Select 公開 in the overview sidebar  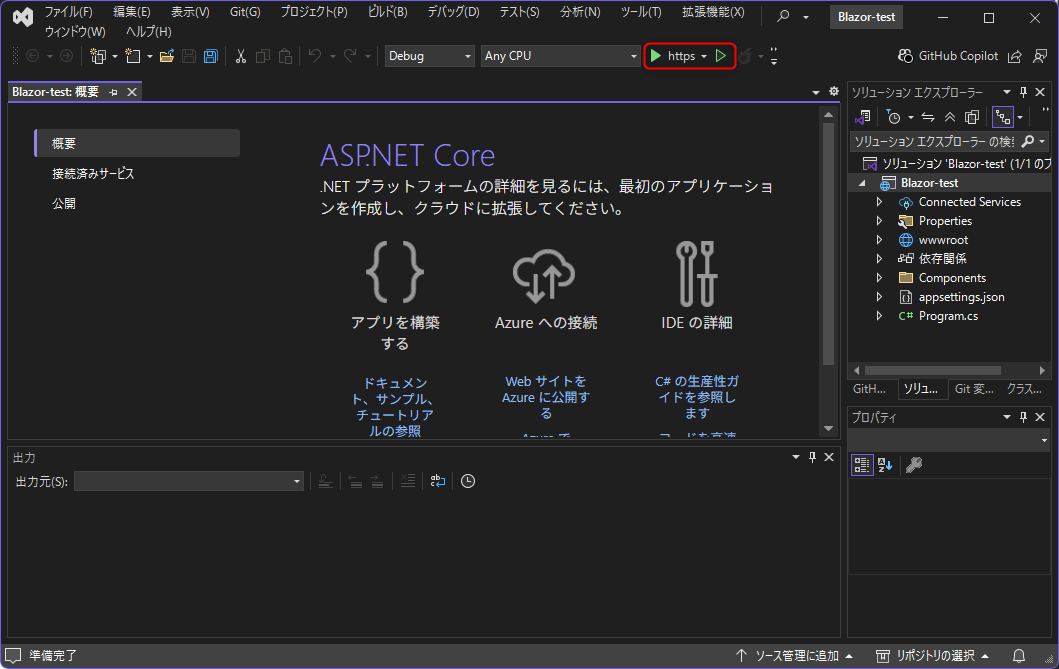tap(64, 203)
